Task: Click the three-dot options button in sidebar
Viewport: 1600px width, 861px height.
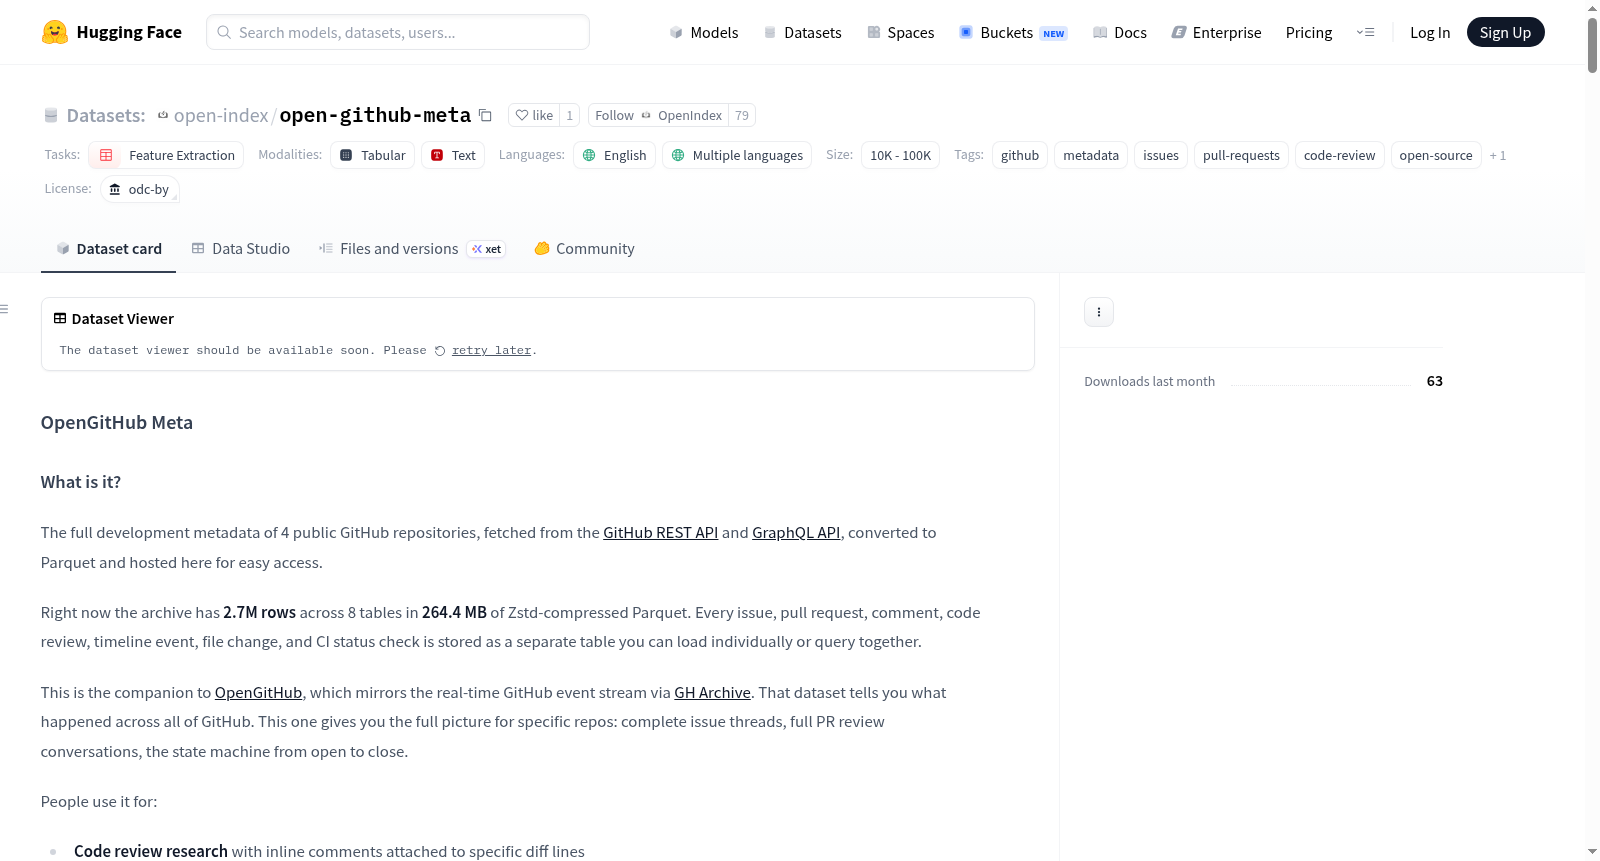Action: pos(1099,312)
